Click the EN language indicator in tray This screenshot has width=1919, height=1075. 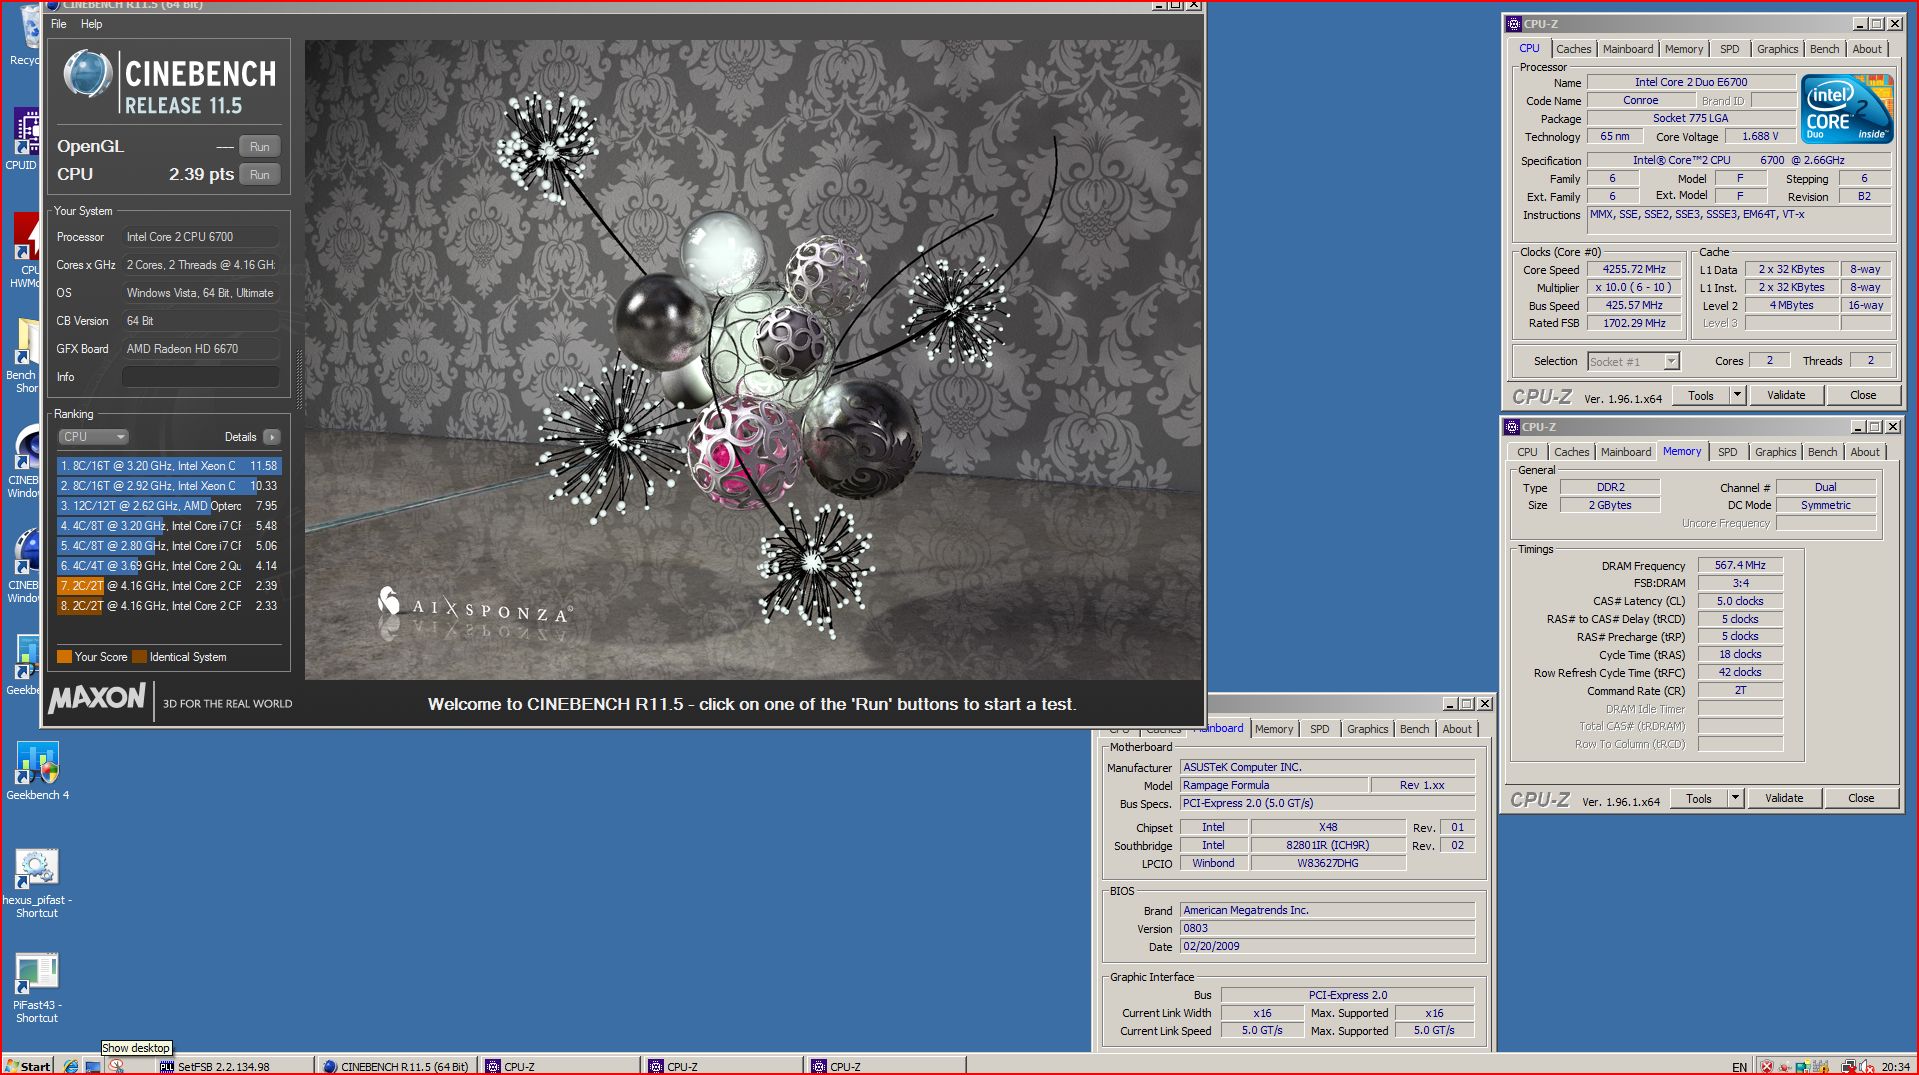click(x=1739, y=1067)
